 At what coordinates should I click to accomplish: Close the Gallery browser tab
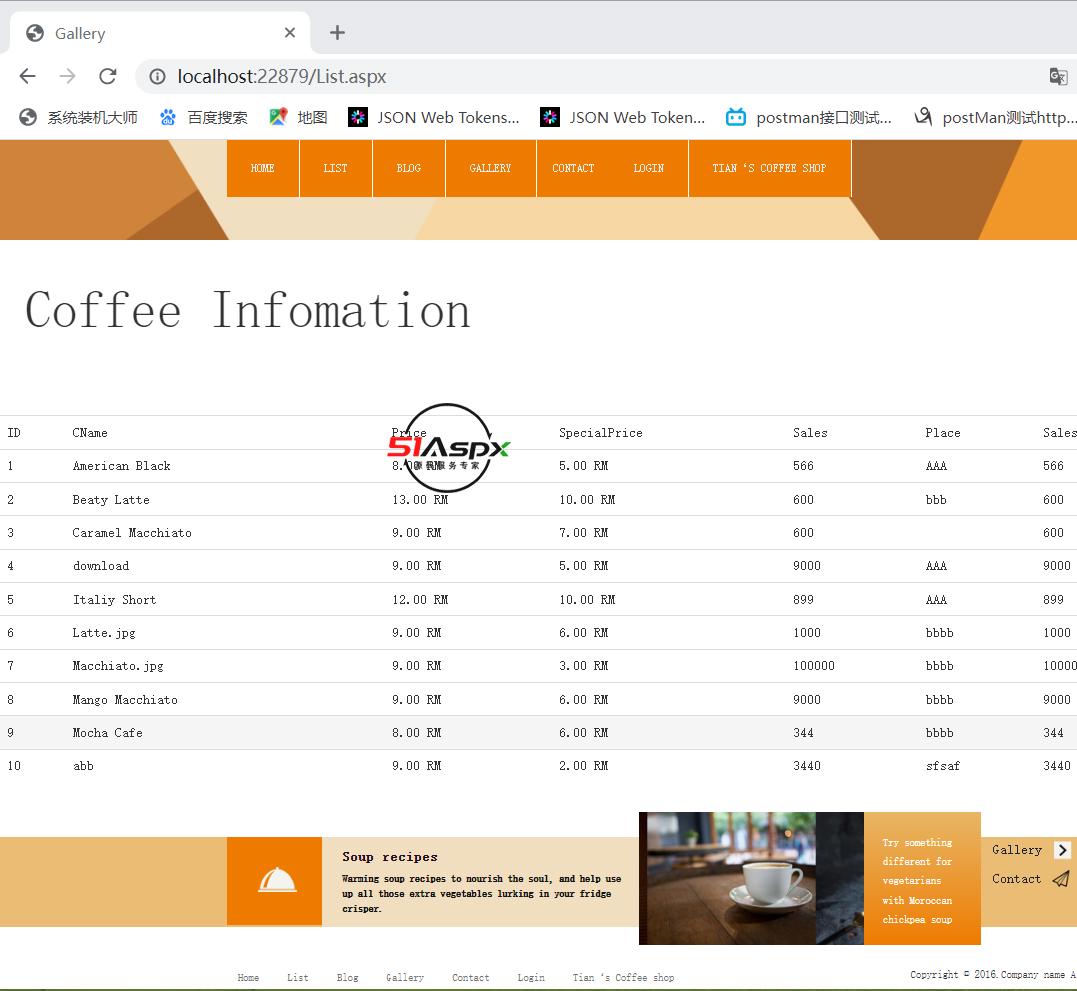(289, 33)
